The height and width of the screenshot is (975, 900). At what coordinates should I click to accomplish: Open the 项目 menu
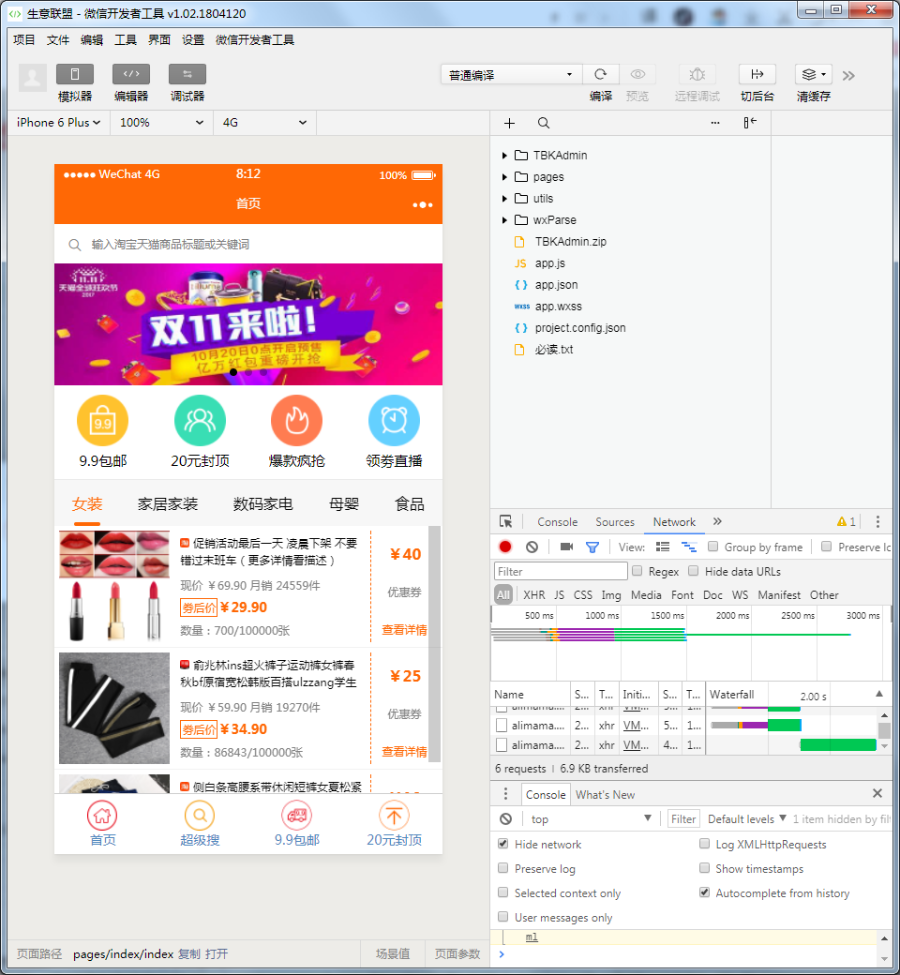coord(24,40)
